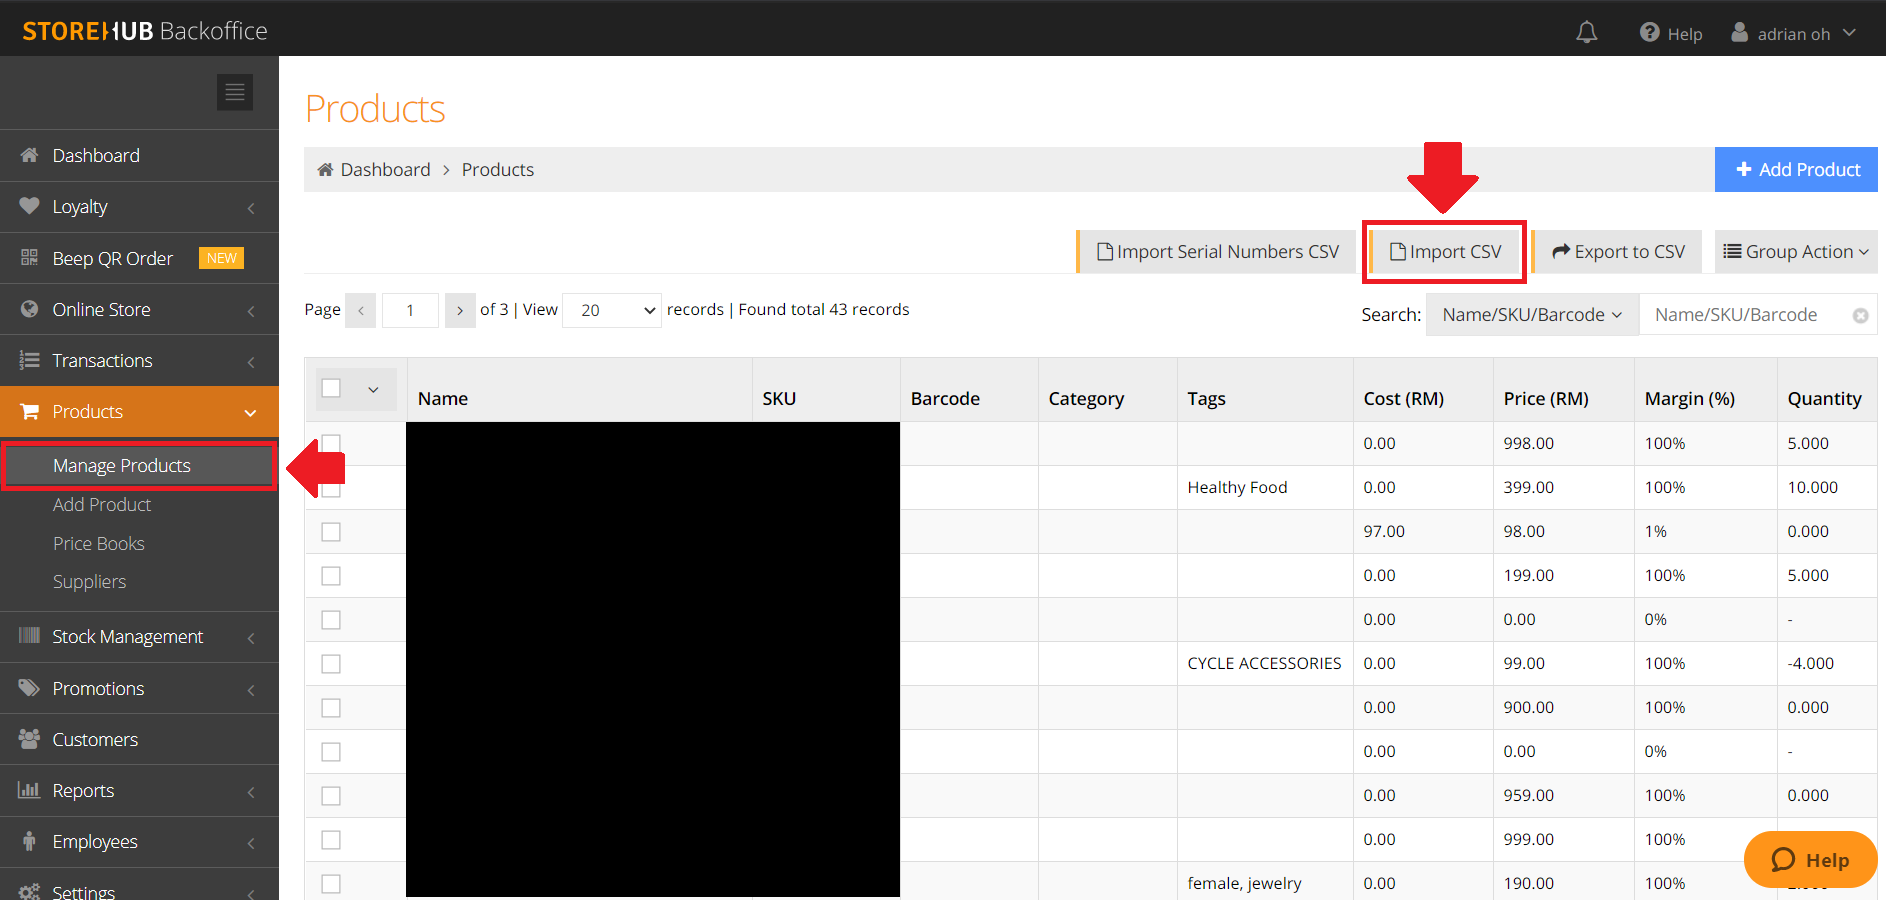1886x900 pixels.
Task: Expand the Stock Management submenu chevron
Action: (251, 638)
